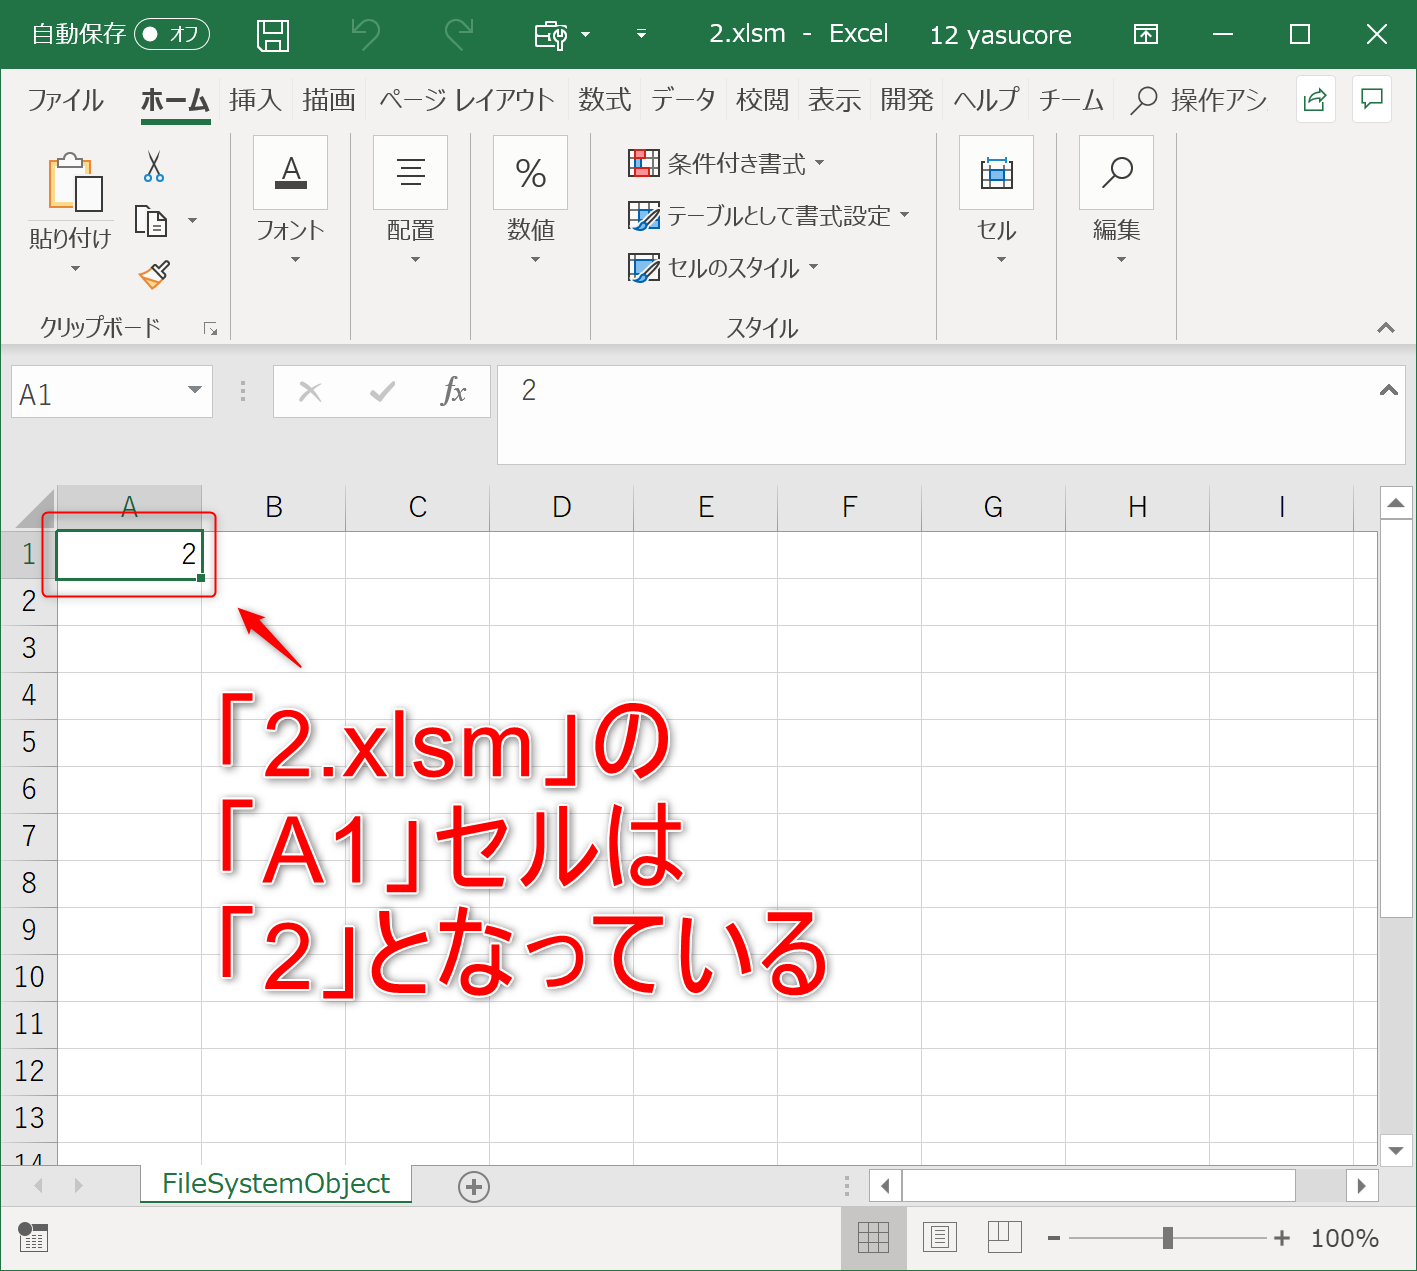This screenshot has width=1417, height=1271.
Task: Toggle the AutoSave switch off/on
Action: (x=172, y=34)
